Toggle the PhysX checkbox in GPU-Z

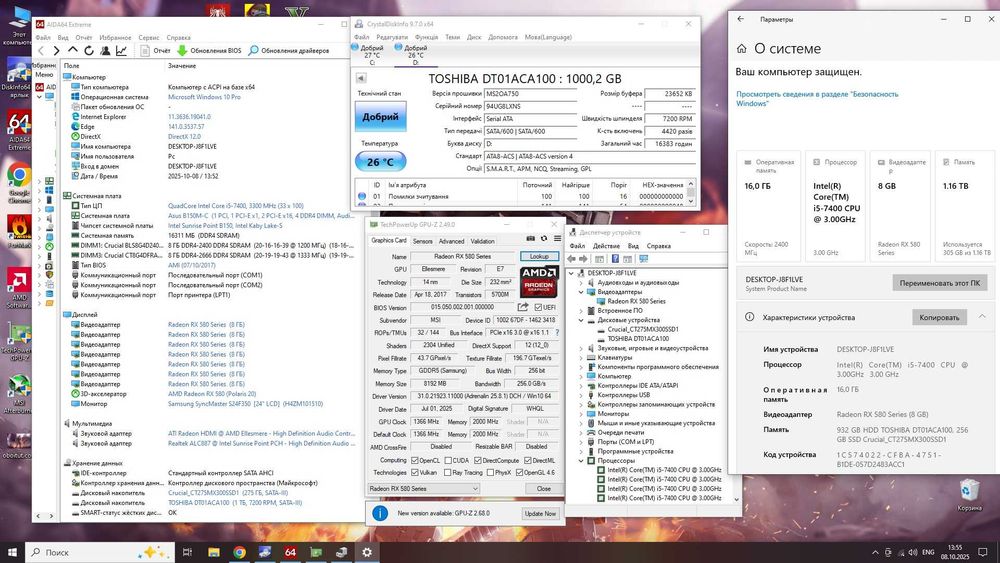pos(490,472)
